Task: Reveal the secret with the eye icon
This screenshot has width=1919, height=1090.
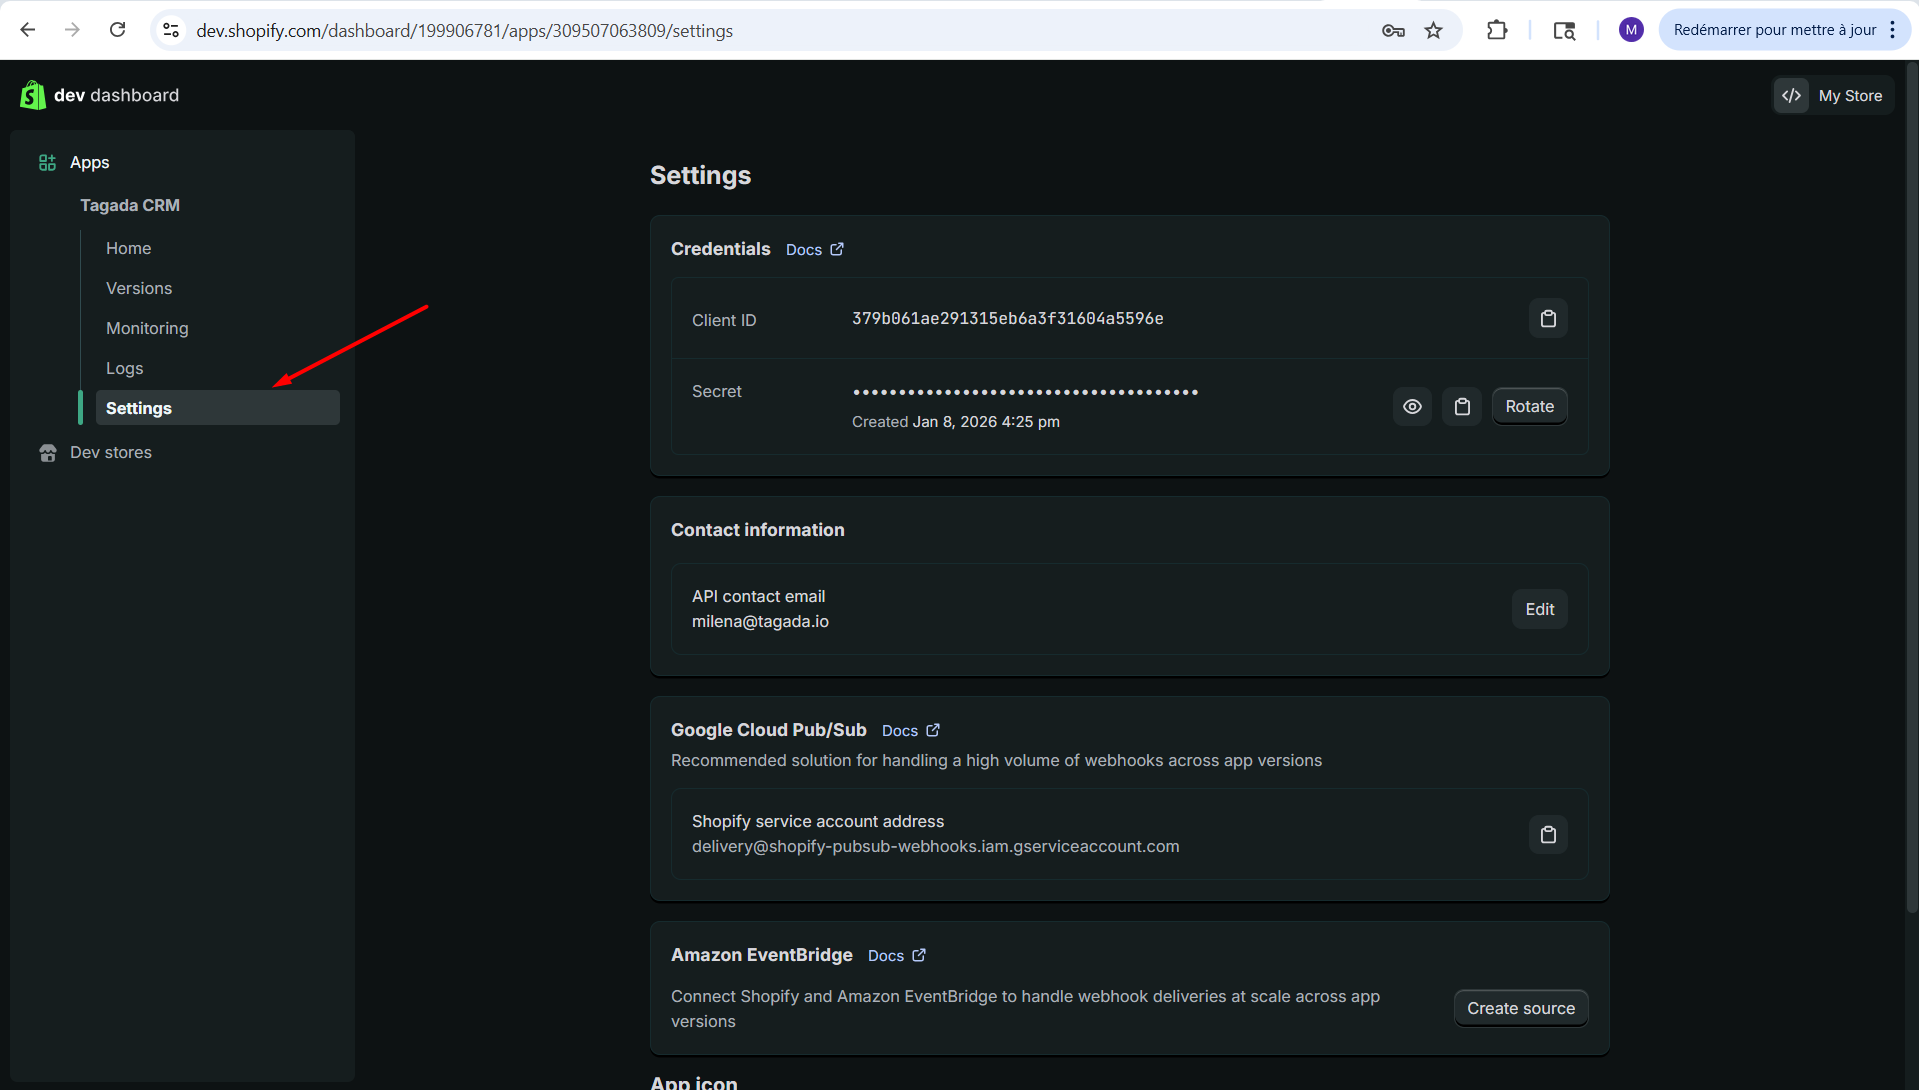Action: (x=1412, y=407)
